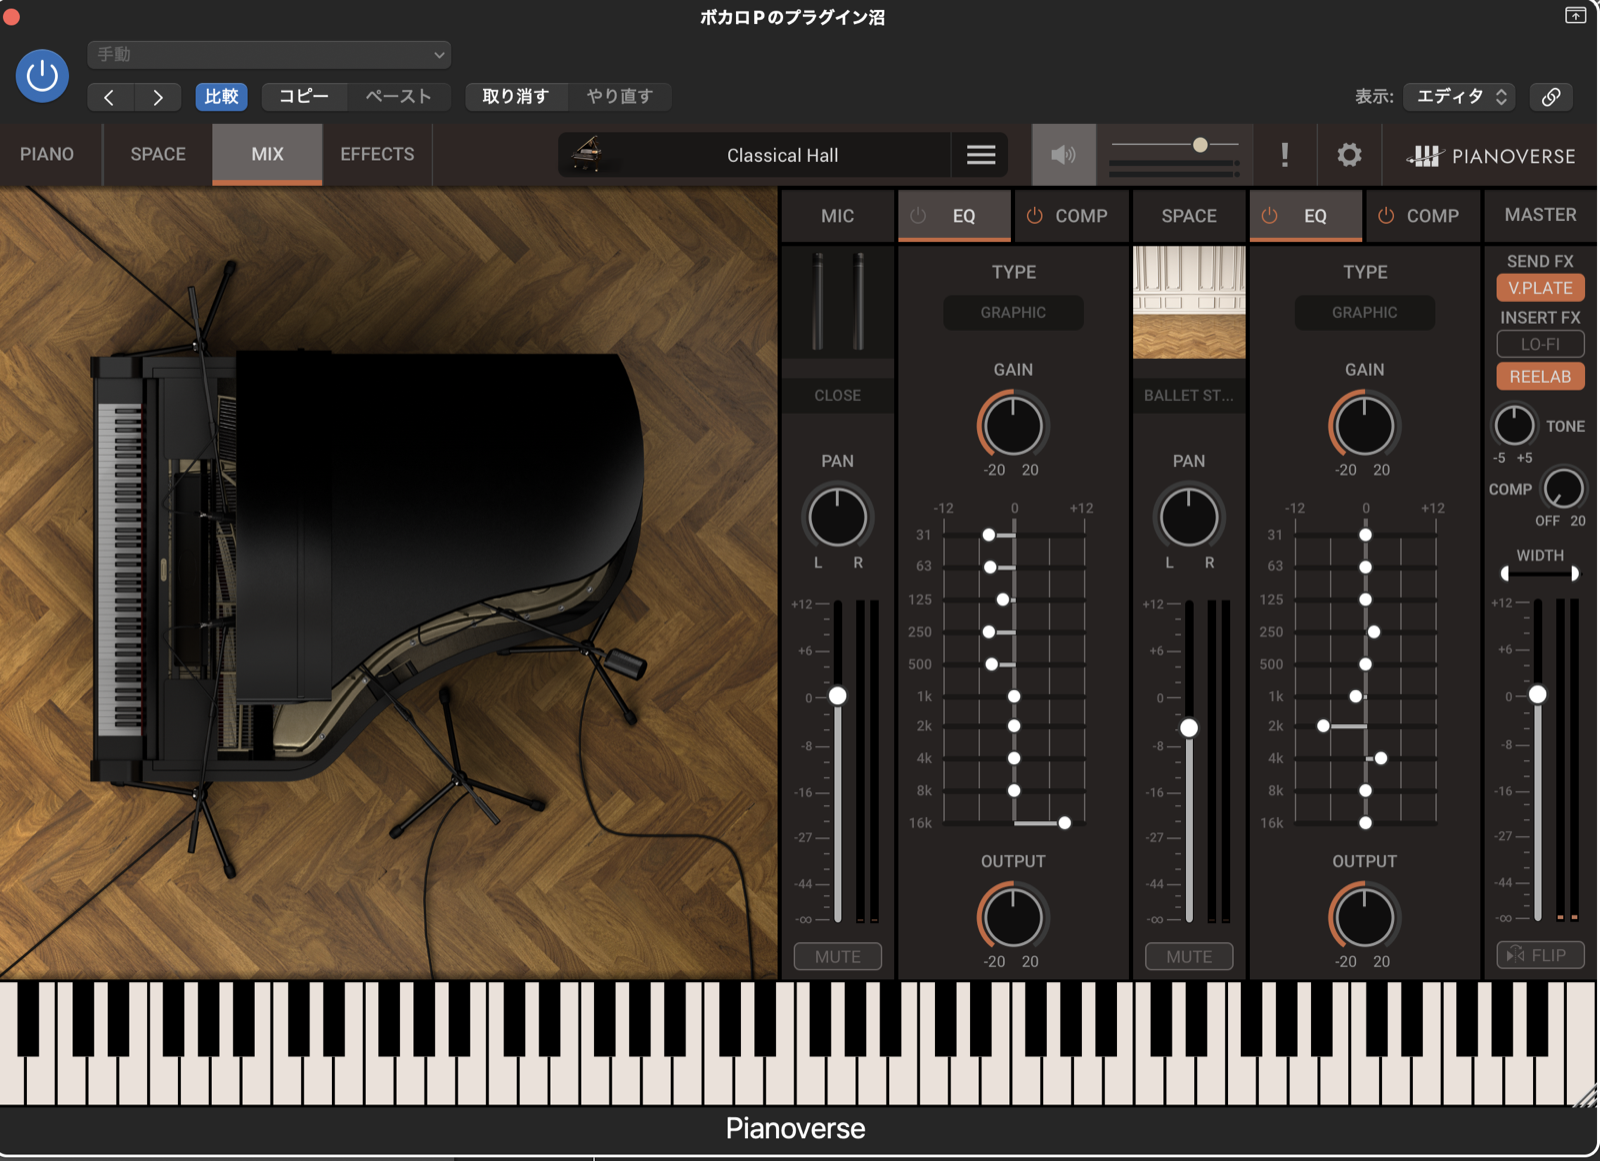Image resolution: width=1600 pixels, height=1161 pixels.
Task: Click the speaker audio icon
Action: (x=1064, y=155)
